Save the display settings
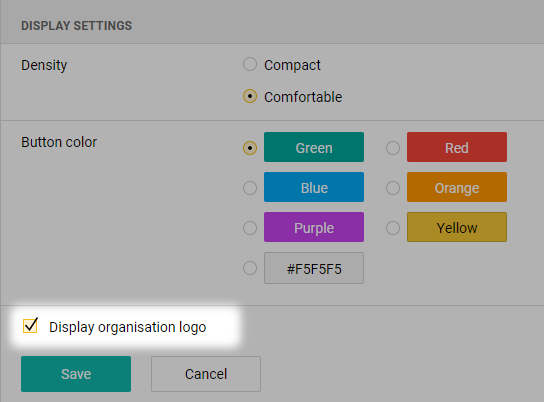 coord(76,374)
